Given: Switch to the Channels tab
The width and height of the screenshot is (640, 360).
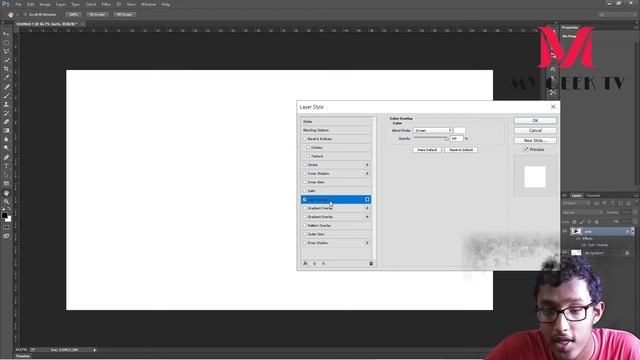Looking at the screenshot, I should [x=593, y=196].
